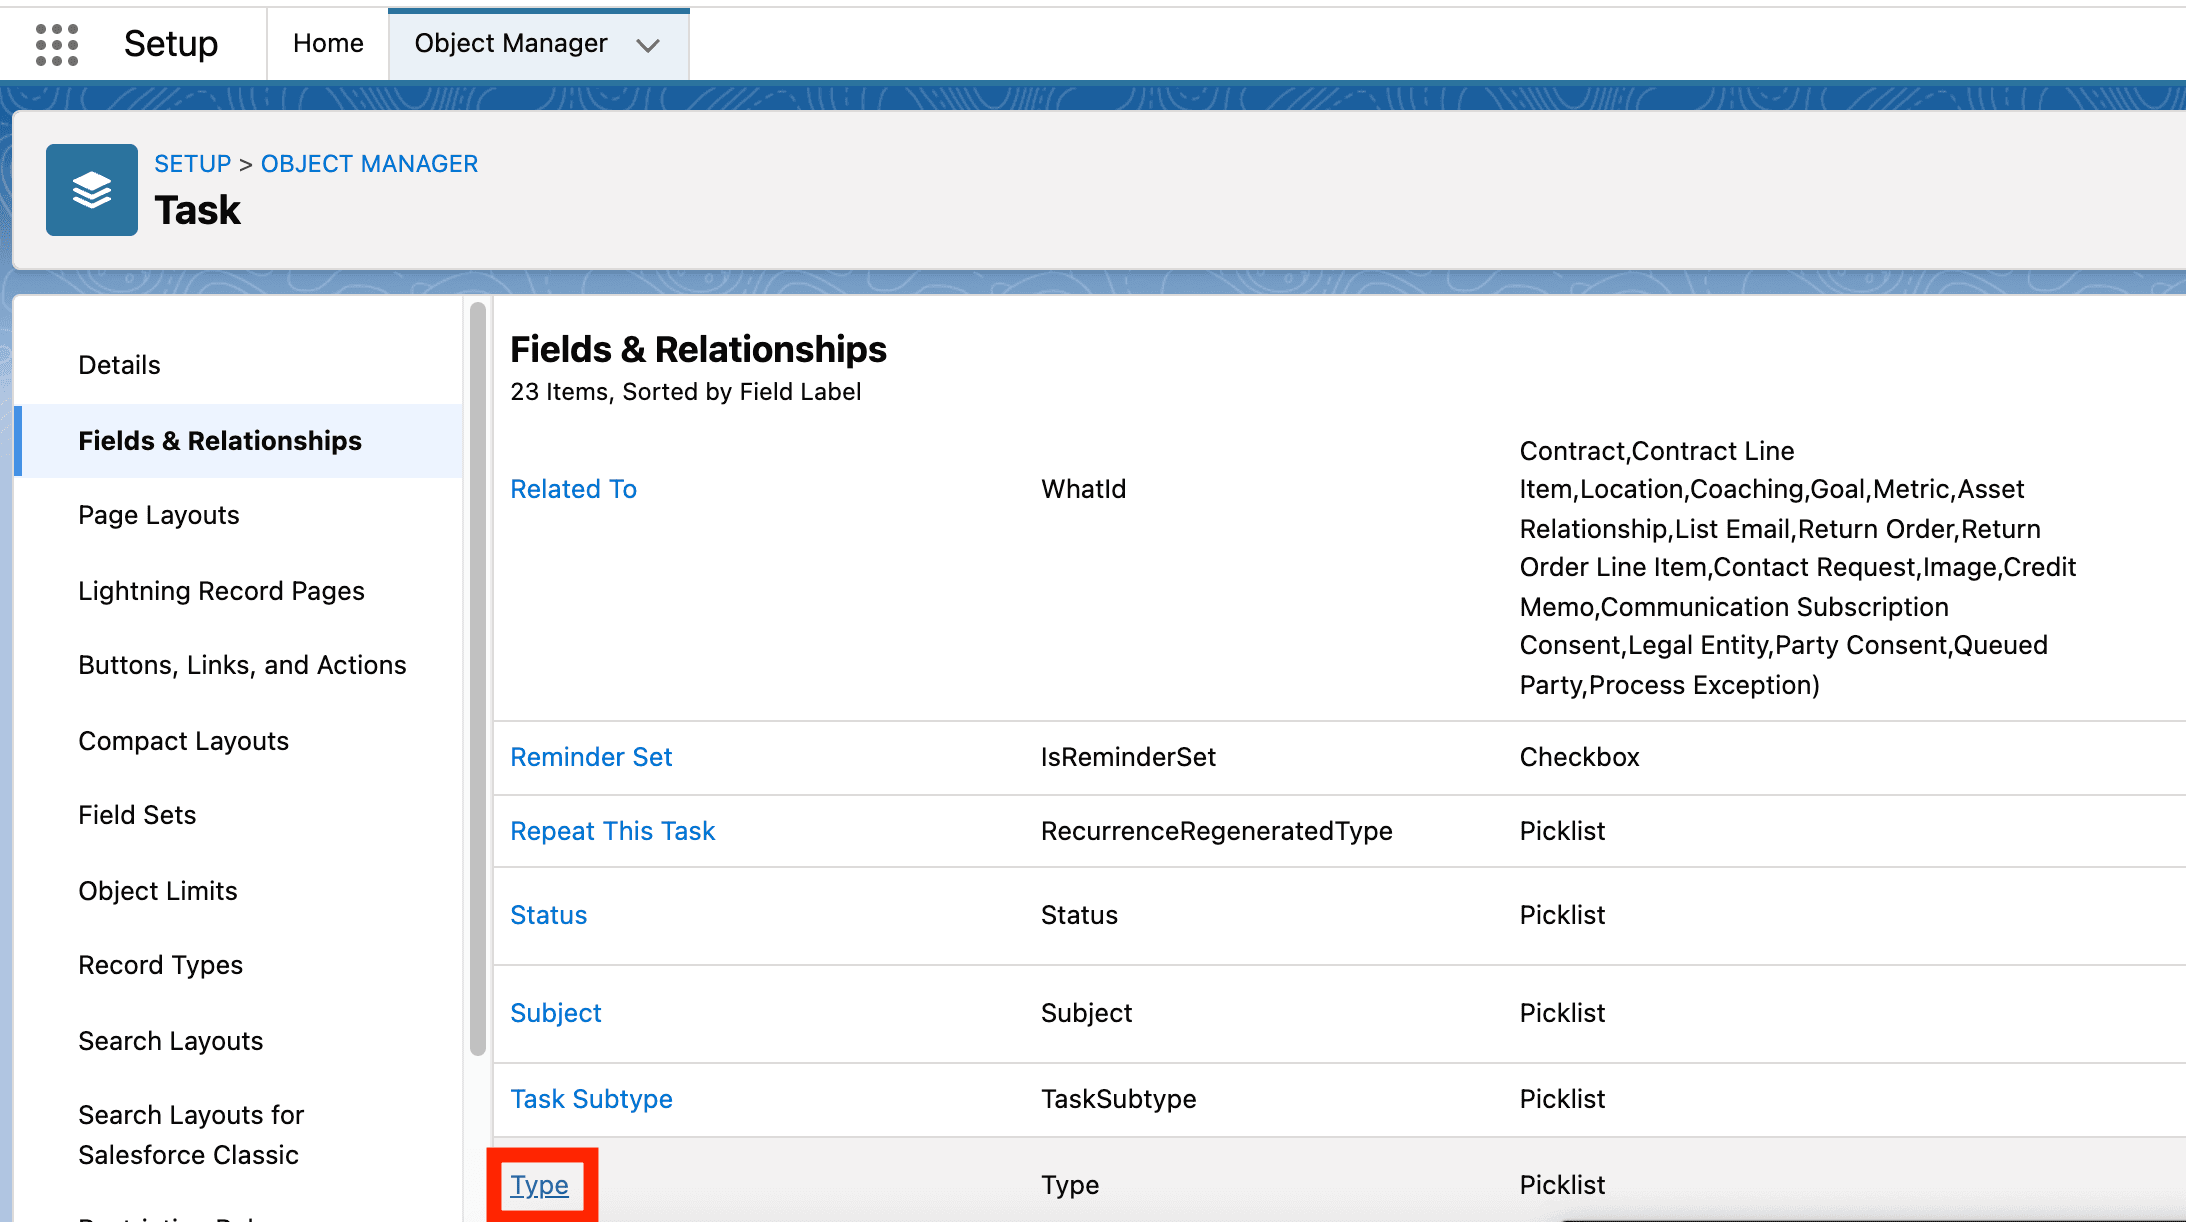Open Lightning Record Pages in sidebar
Viewport: 2186px width, 1222px height.
(x=221, y=591)
